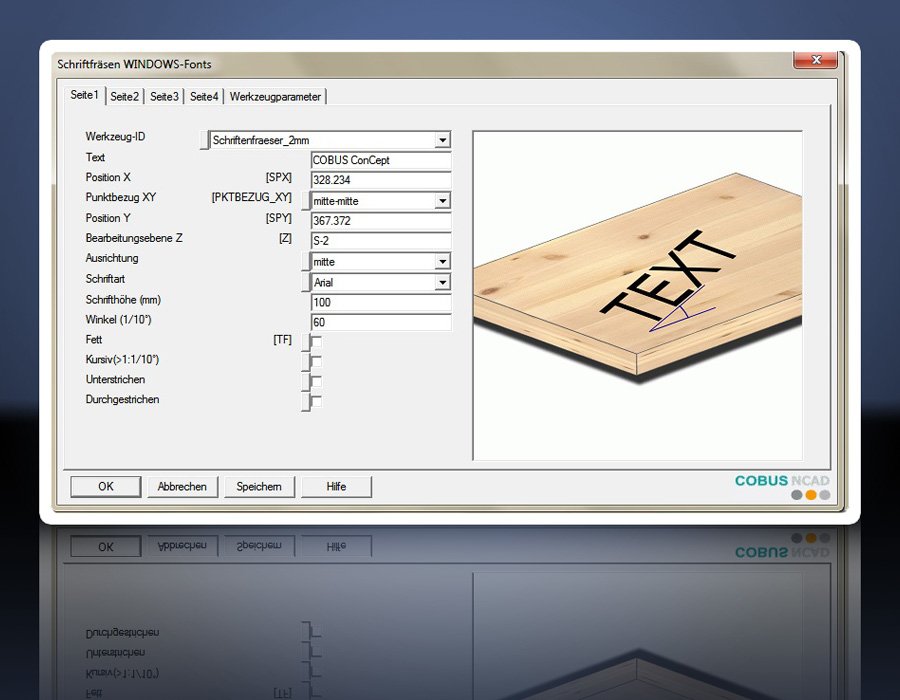Click the Winkel angle field
The width and height of the screenshot is (900, 700).
click(381, 322)
